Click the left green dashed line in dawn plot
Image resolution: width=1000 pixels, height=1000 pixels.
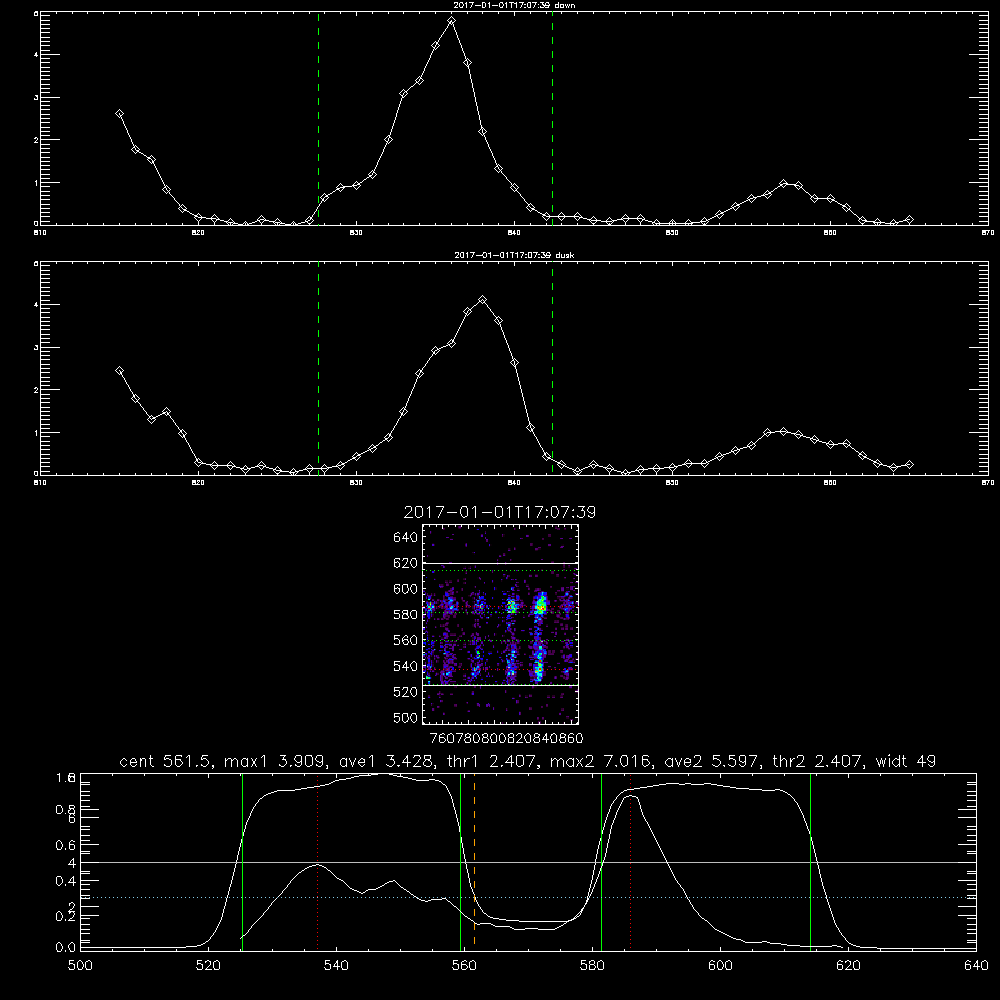pyautogui.click(x=319, y=118)
